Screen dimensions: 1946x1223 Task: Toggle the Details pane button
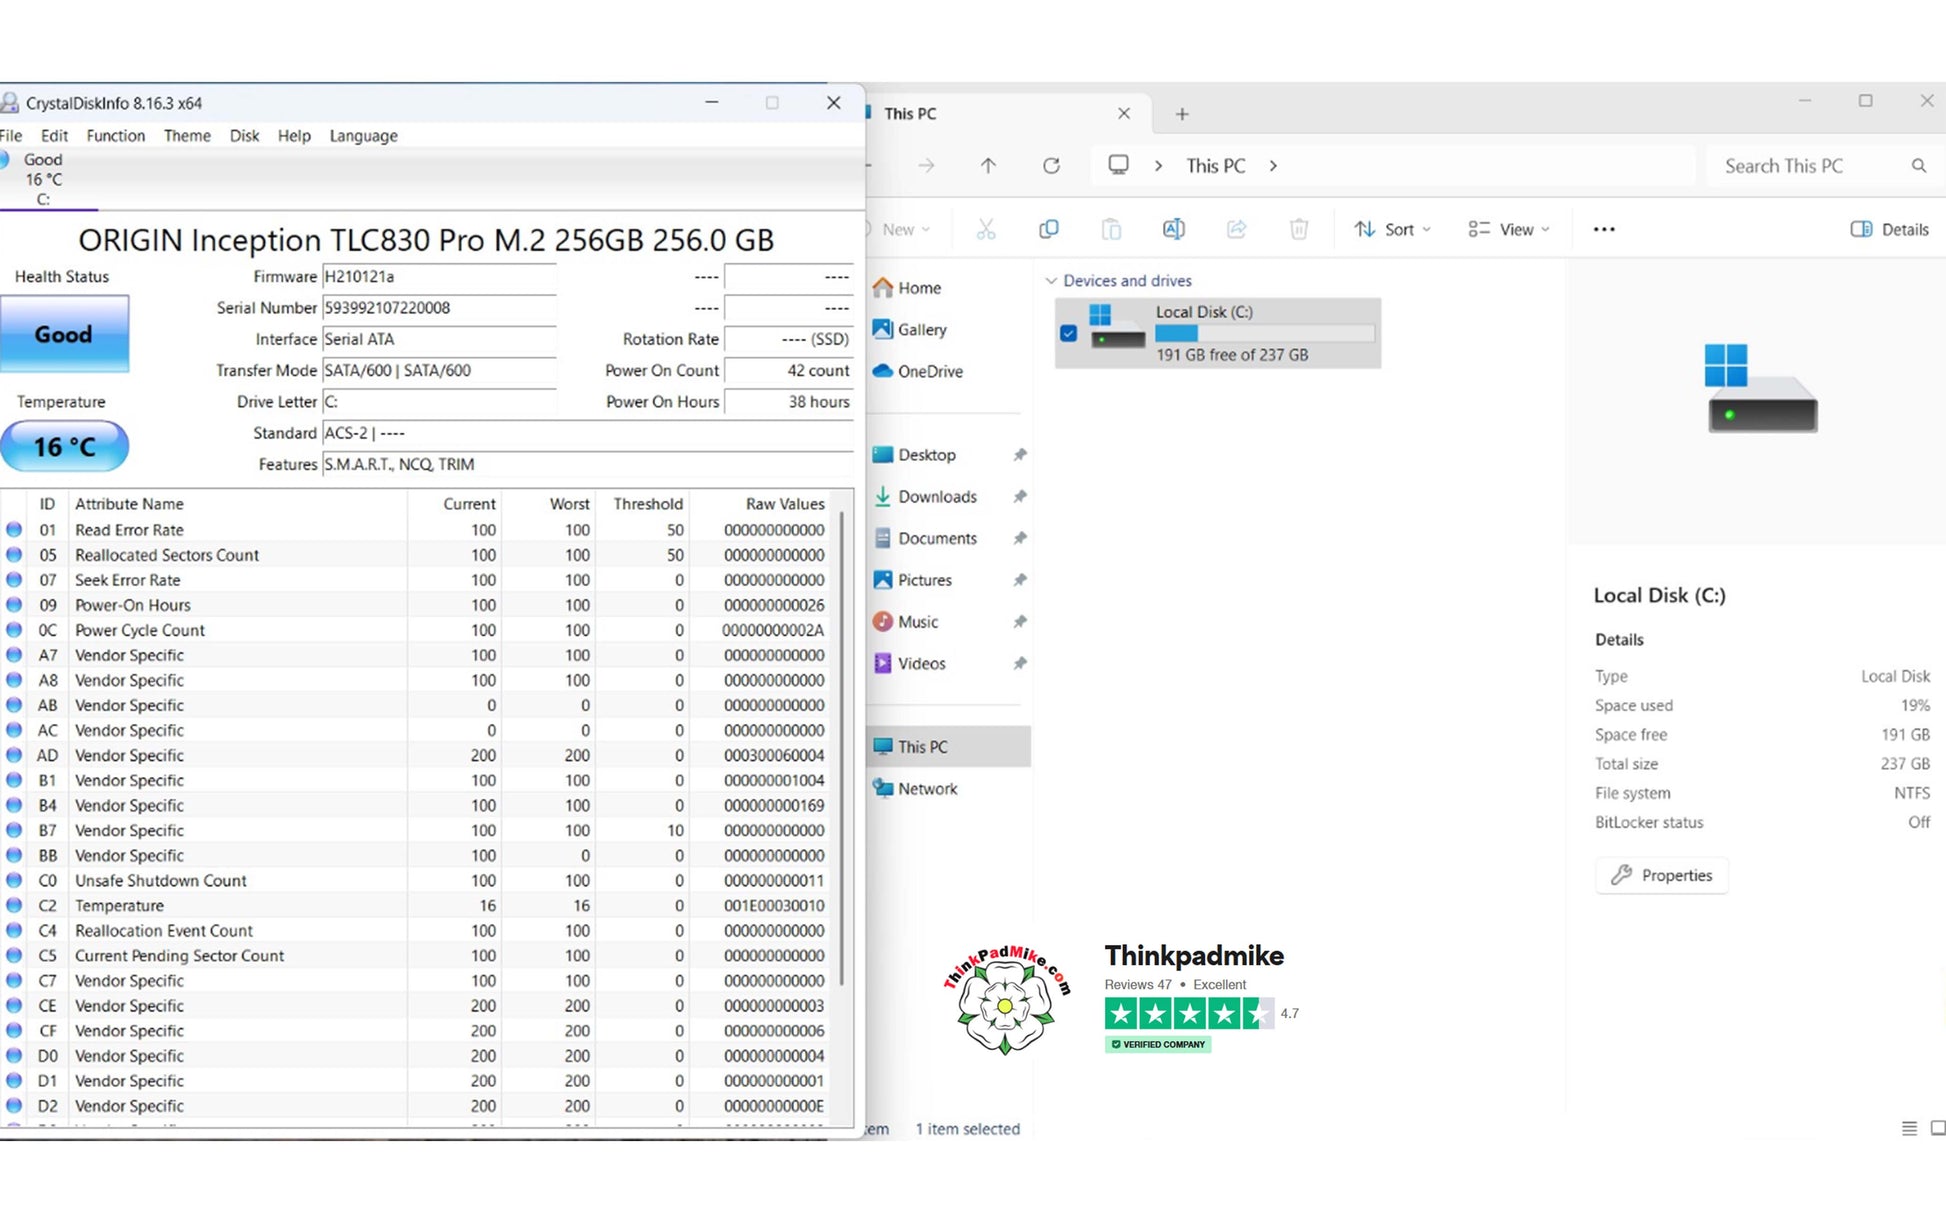(1889, 229)
